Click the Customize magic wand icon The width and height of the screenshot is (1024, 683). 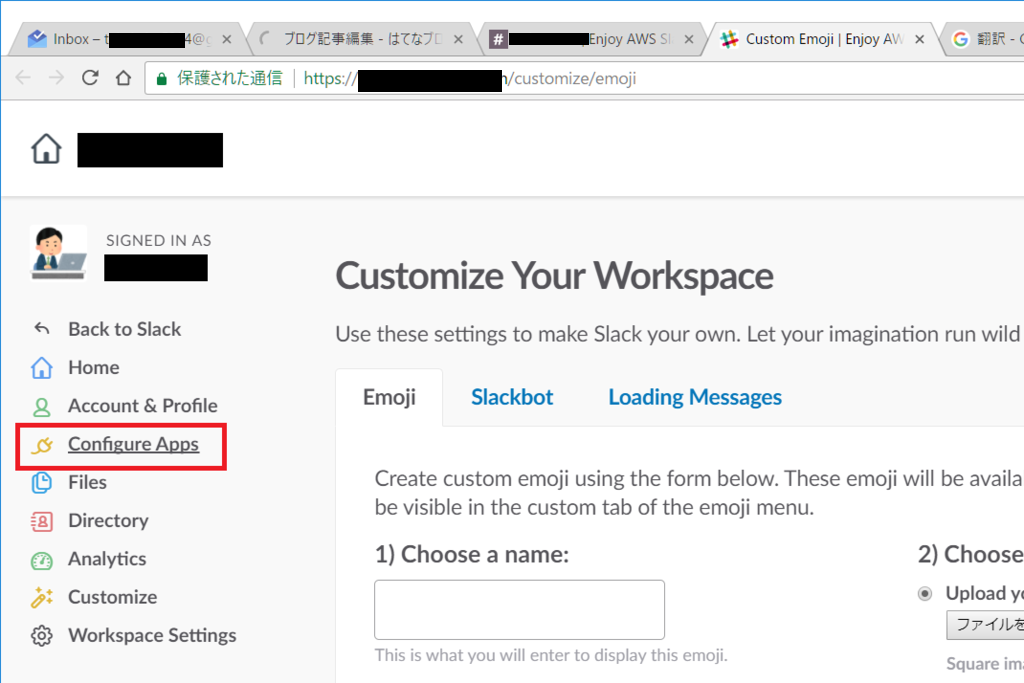pos(42,597)
